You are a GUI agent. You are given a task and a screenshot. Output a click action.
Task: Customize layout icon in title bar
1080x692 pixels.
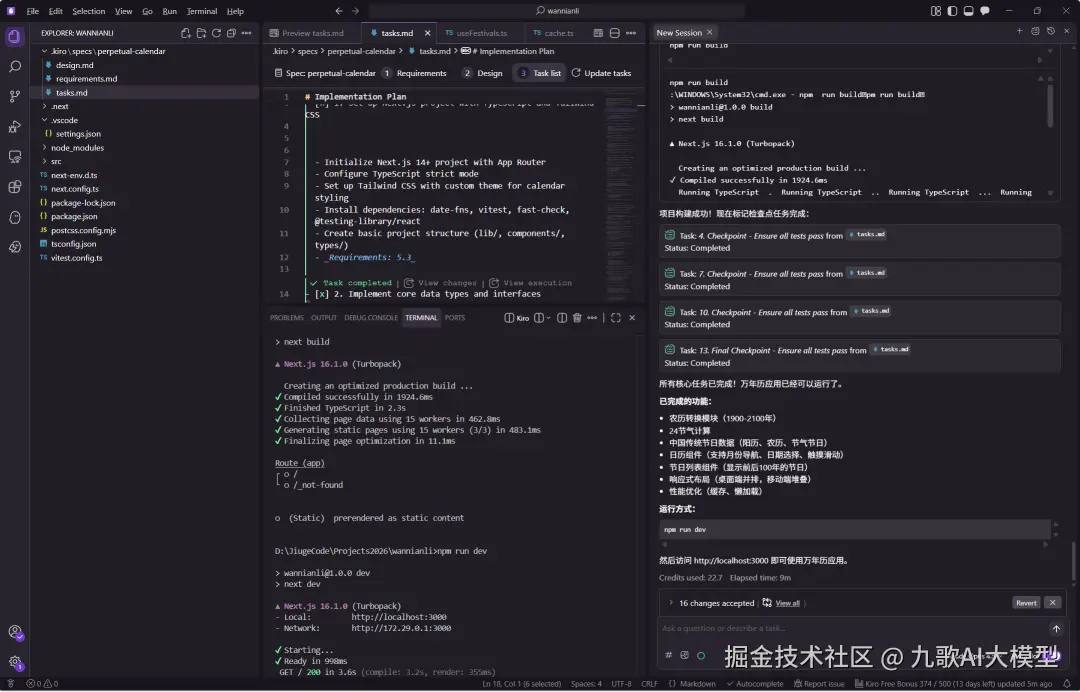(x=935, y=11)
